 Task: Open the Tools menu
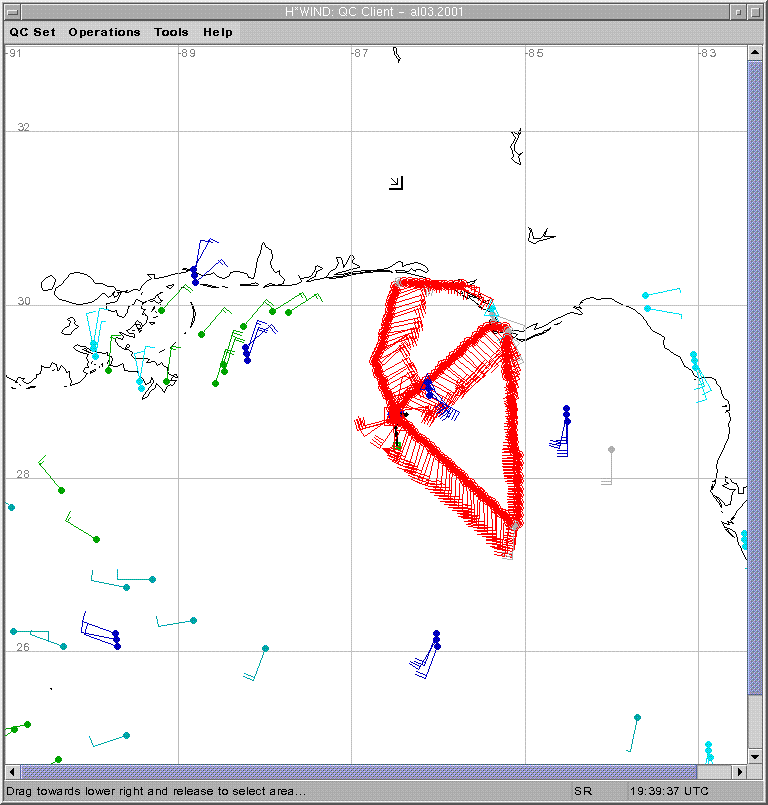171,32
